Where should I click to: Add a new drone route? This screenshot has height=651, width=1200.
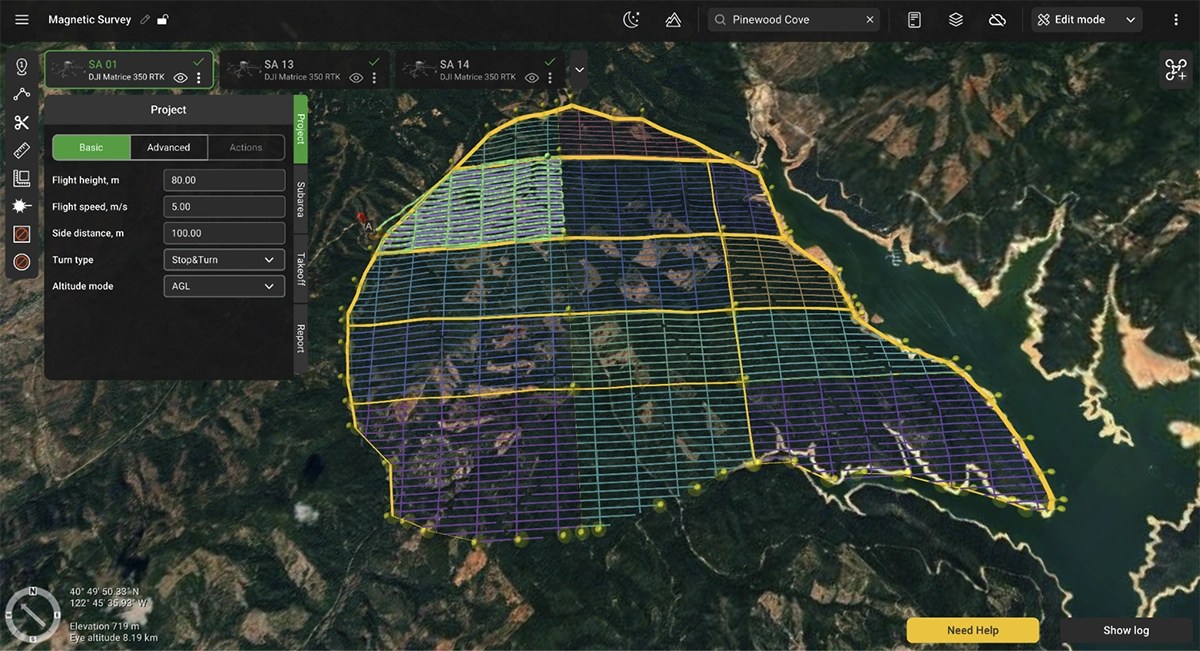point(1176,70)
